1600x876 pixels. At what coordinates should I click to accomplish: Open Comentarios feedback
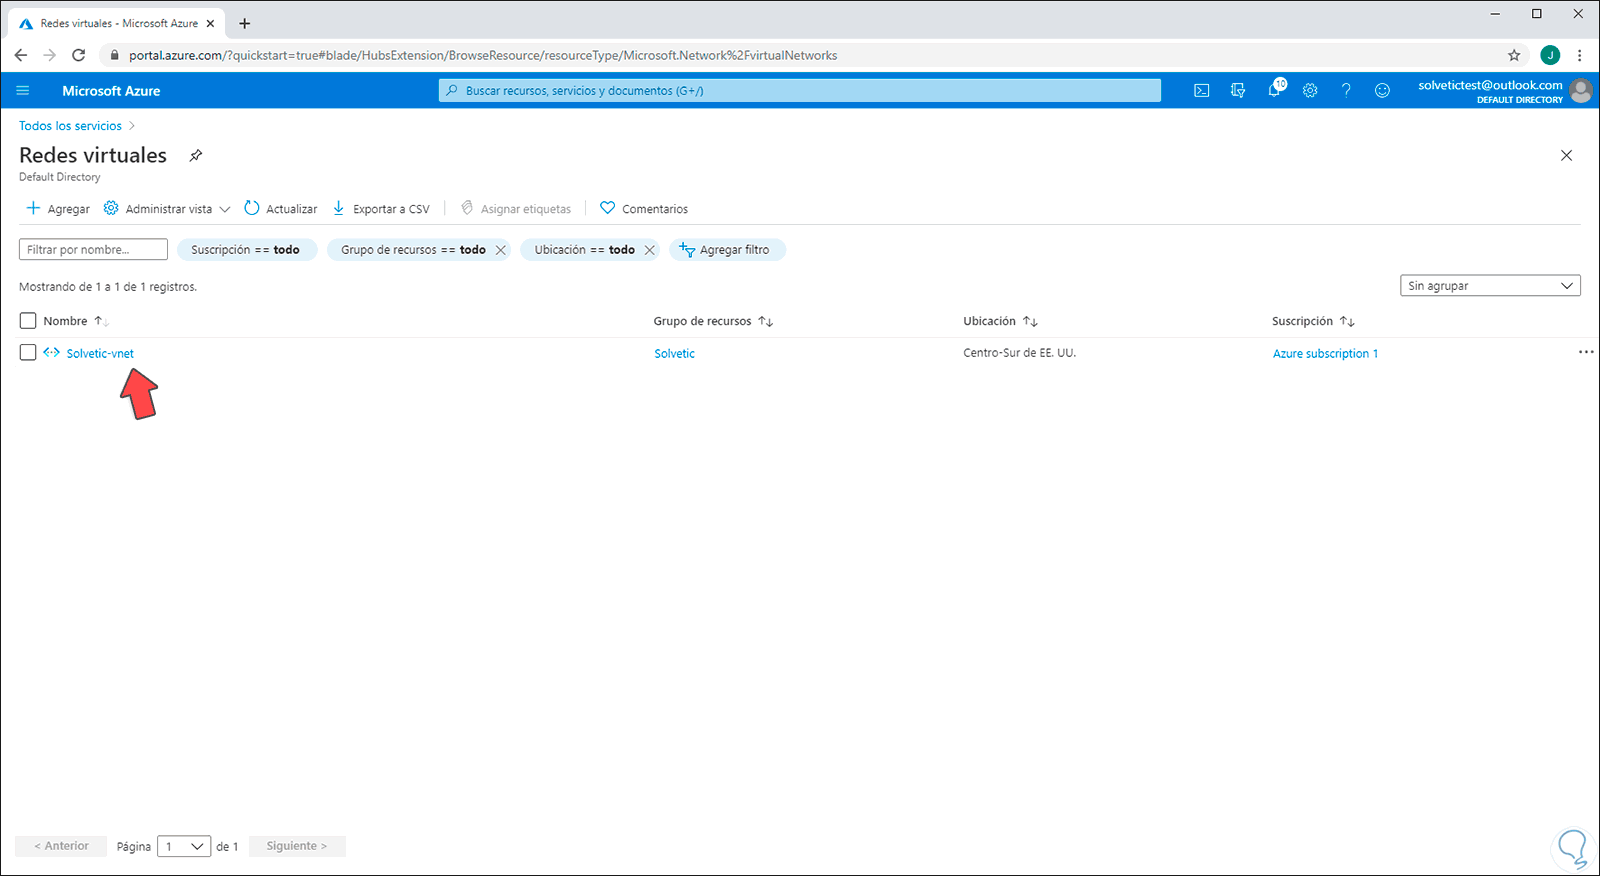pyautogui.click(x=644, y=209)
